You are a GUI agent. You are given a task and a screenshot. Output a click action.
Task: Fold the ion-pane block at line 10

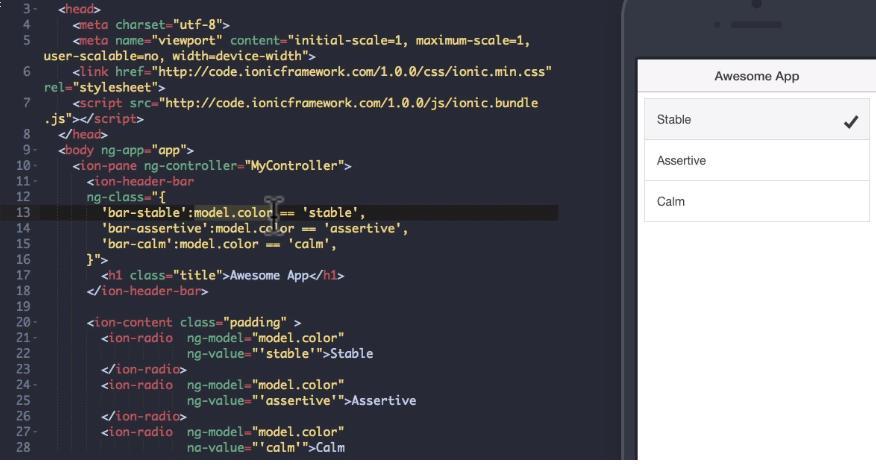pos(36,166)
